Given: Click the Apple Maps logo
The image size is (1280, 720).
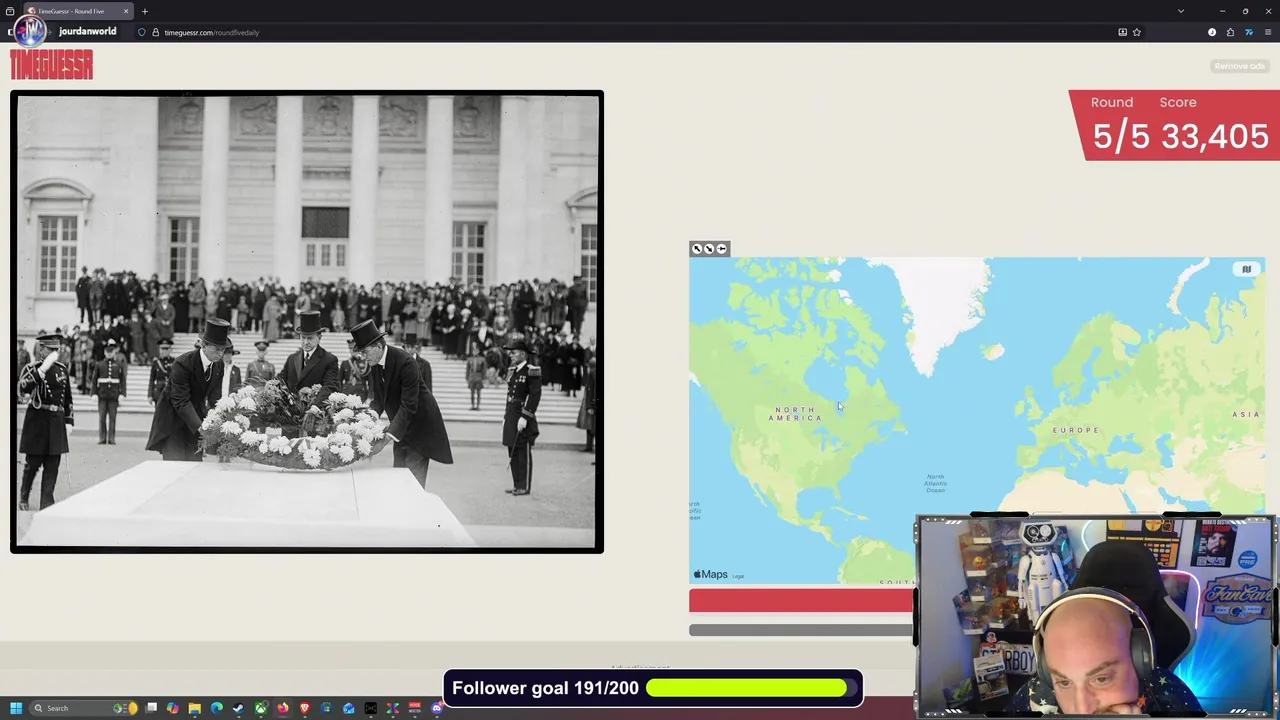Looking at the screenshot, I should tap(711, 575).
